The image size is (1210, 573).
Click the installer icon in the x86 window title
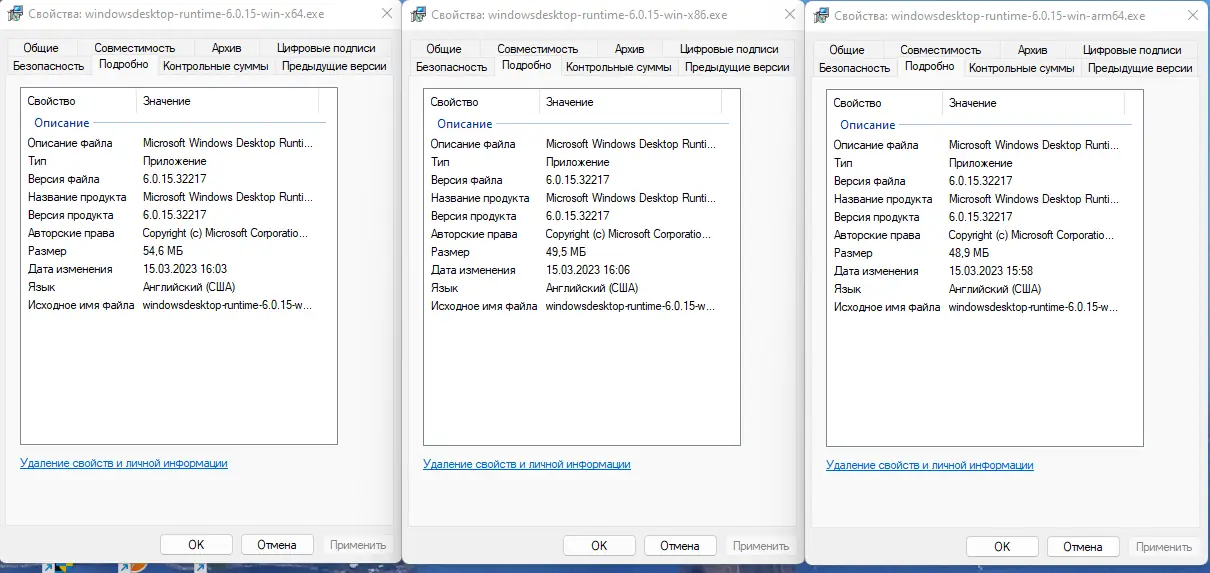[418, 15]
